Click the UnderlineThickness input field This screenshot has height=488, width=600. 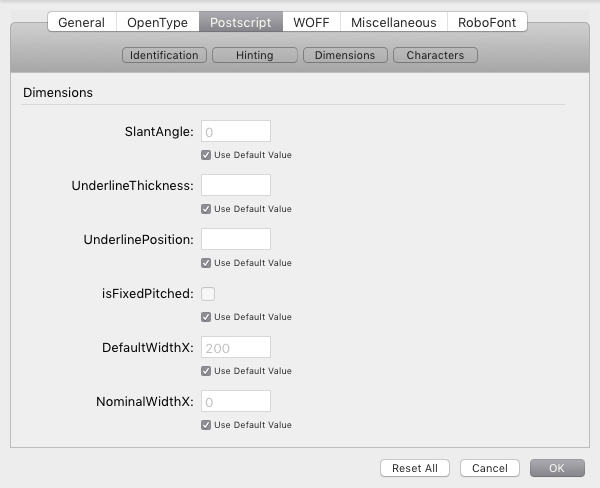pyautogui.click(x=236, y=185)
